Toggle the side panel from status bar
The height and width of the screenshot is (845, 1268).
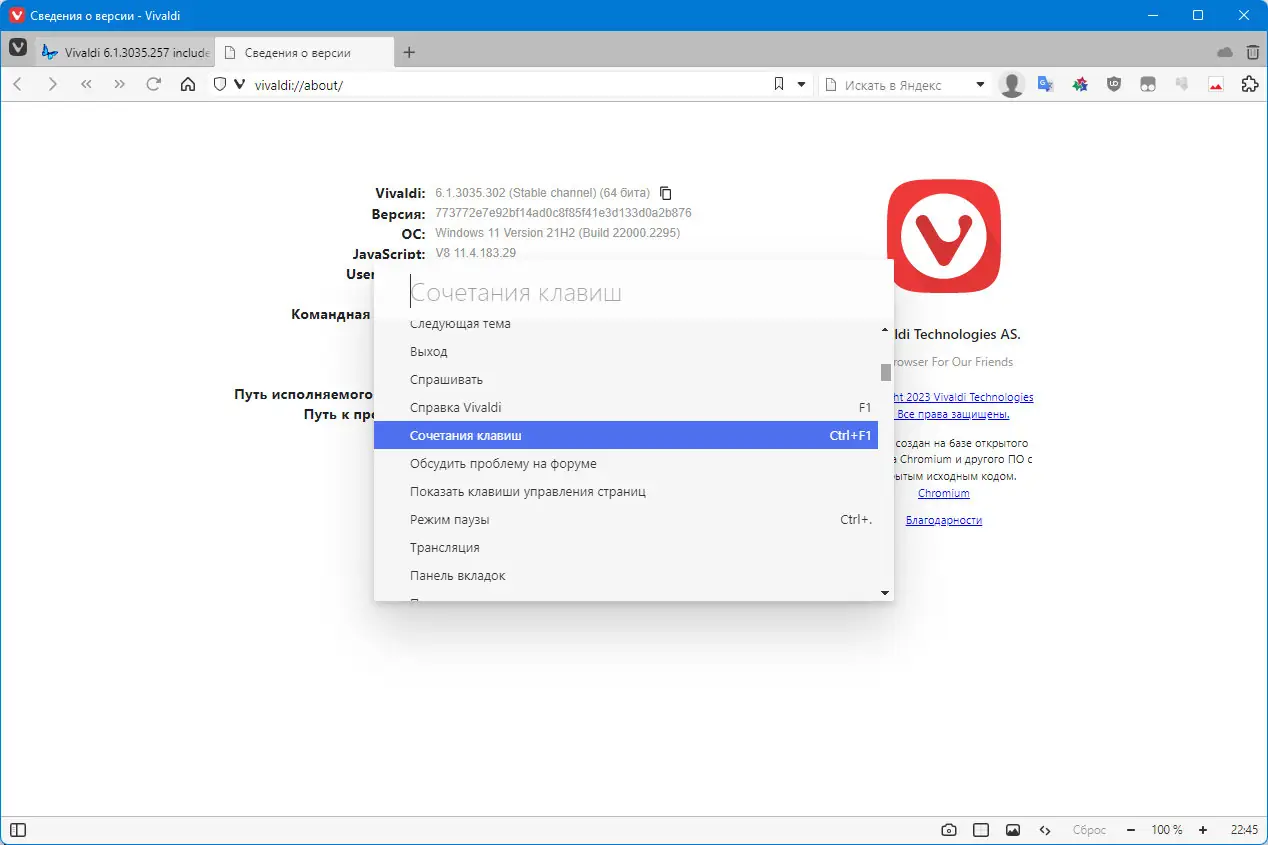tap(18, 830)
